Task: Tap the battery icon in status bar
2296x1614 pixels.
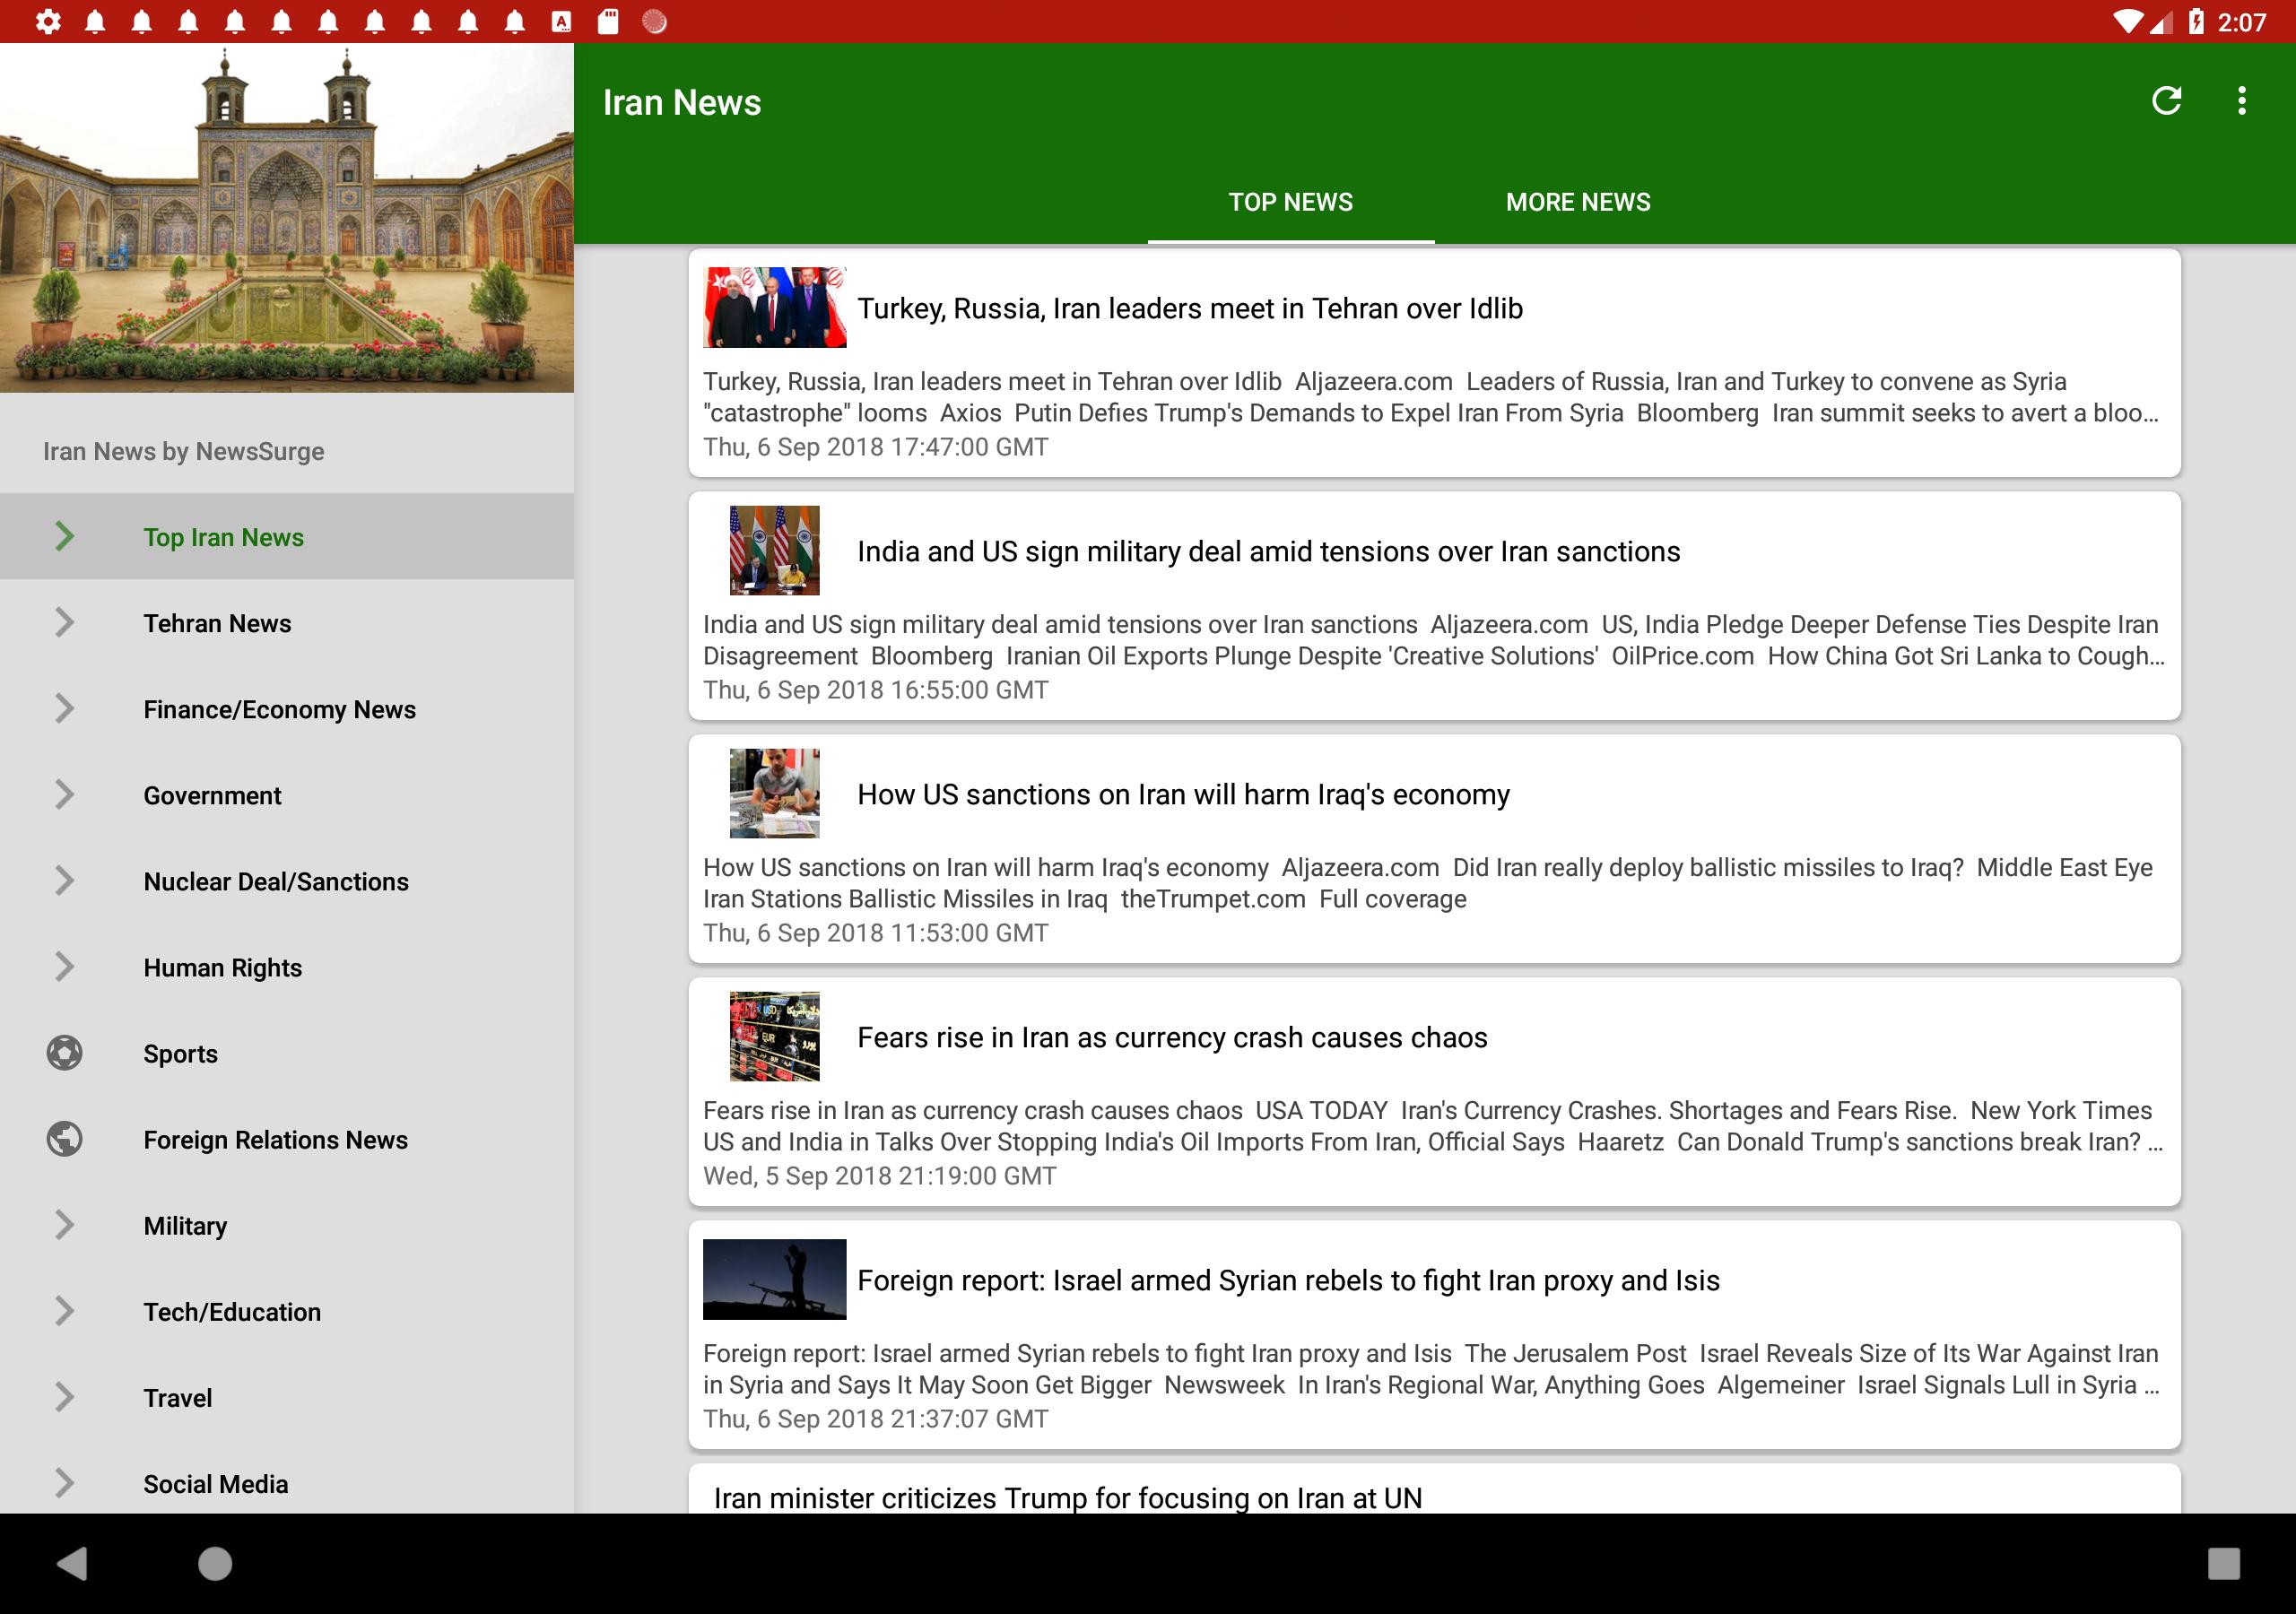Action: 2196,21
